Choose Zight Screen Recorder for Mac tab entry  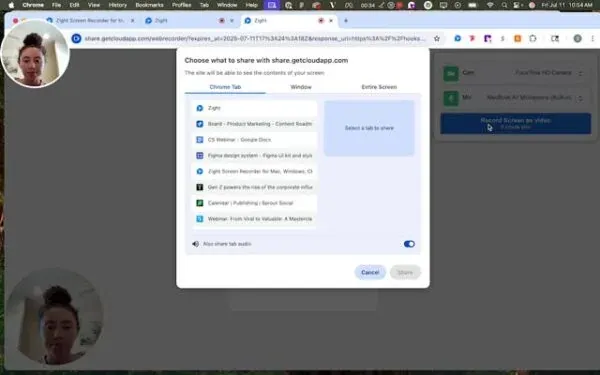click(x=254, y=171)
